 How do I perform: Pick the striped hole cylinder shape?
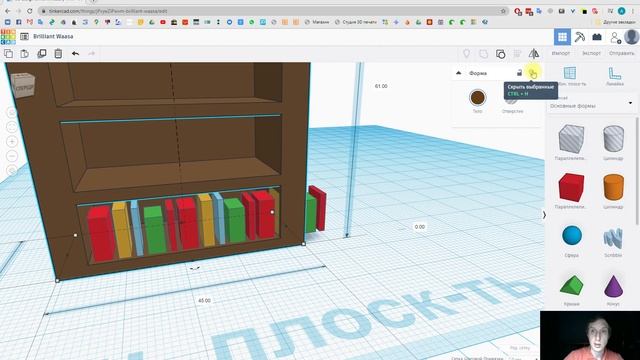coord(613,139)
